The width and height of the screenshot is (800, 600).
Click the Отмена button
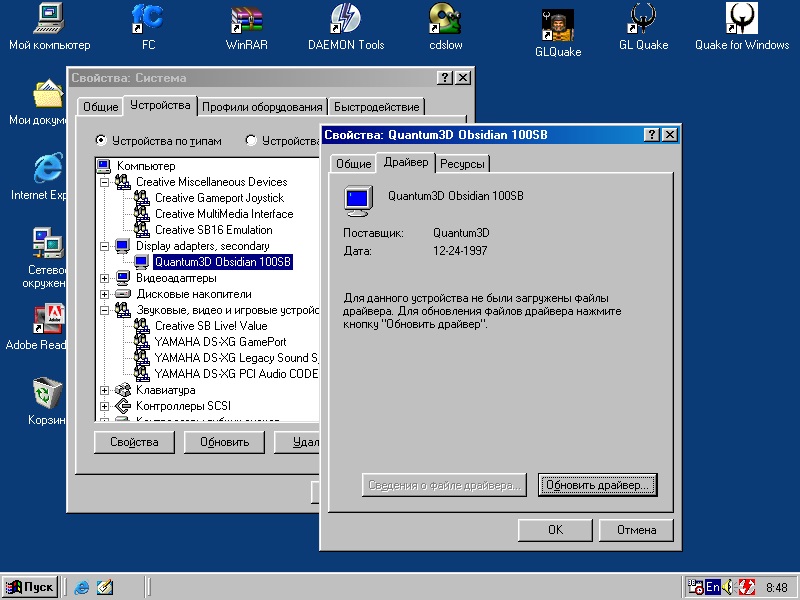click(x=636, y=530)
